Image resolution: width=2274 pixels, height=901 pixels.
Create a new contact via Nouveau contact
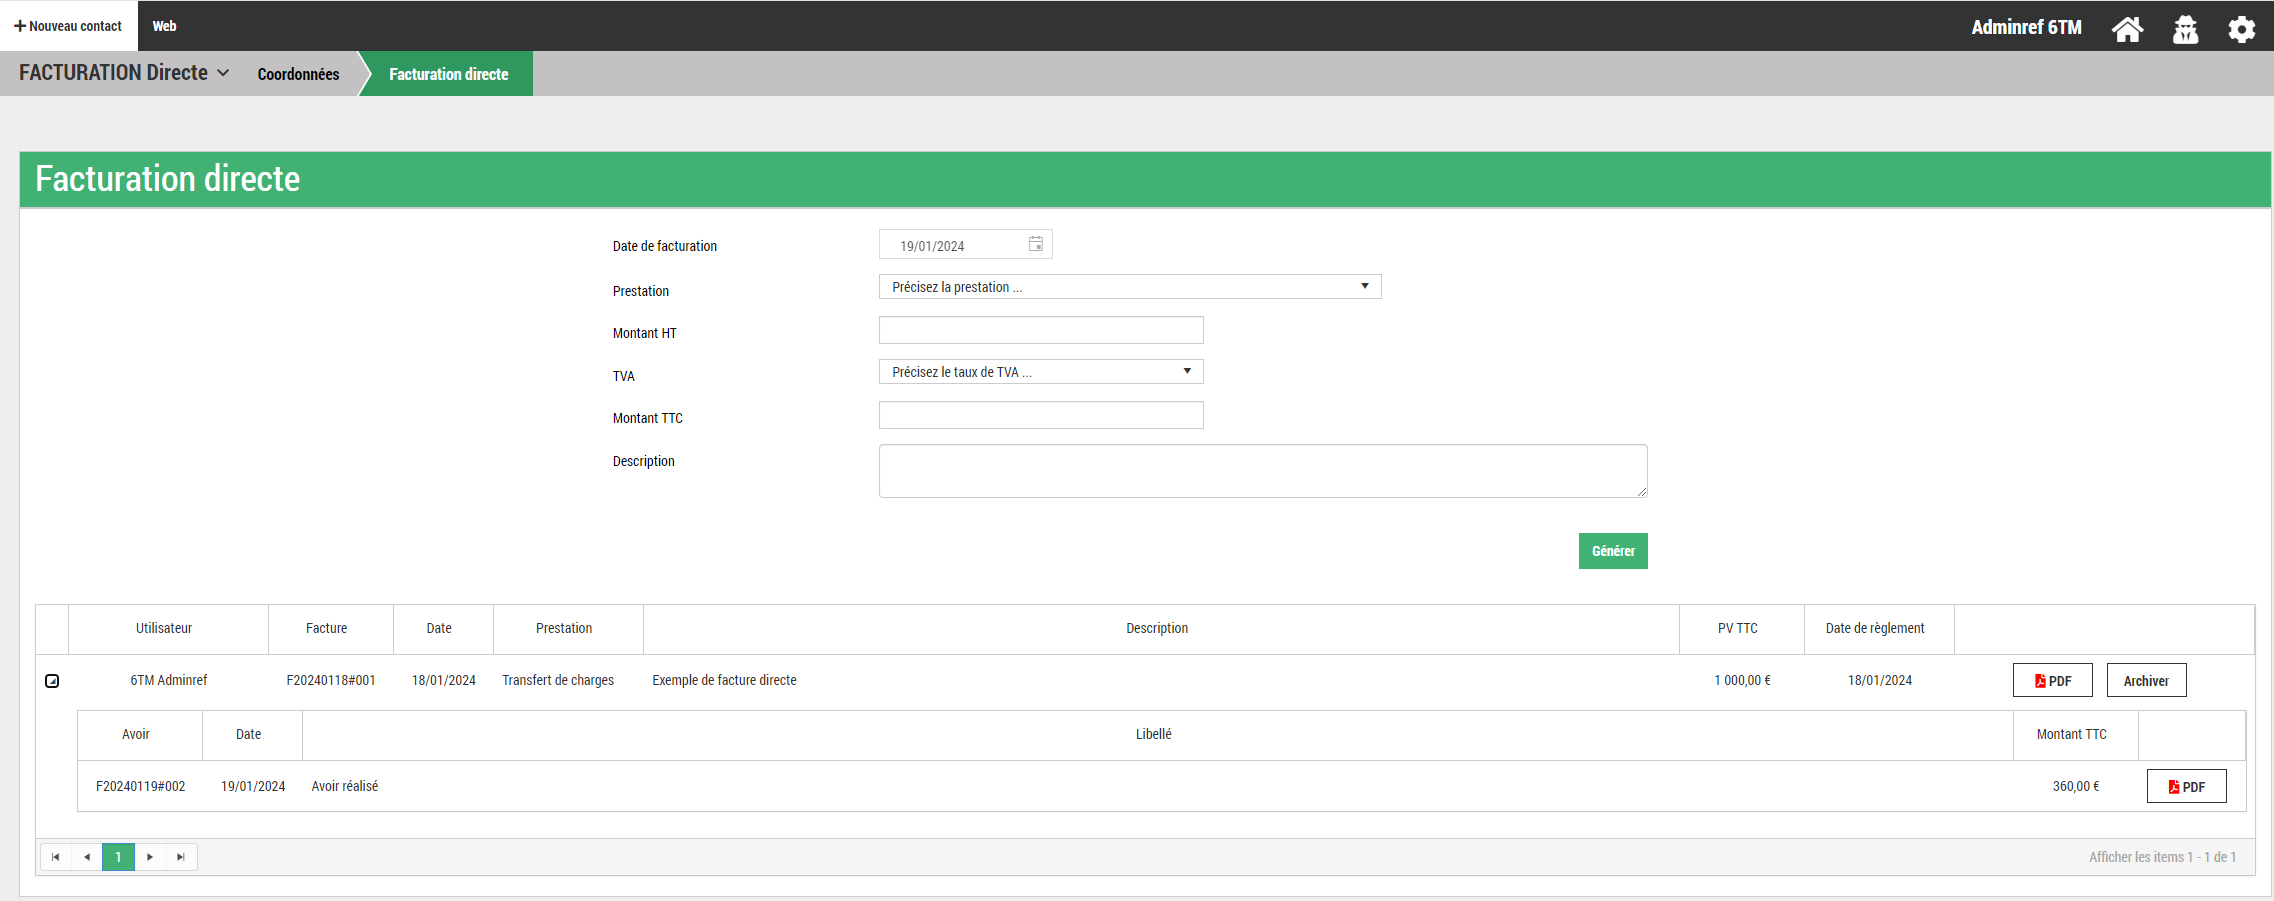click(69, 26)
